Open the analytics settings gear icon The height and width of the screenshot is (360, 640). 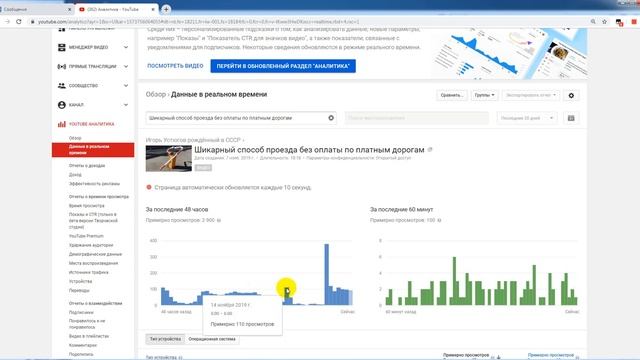point(571,96)
